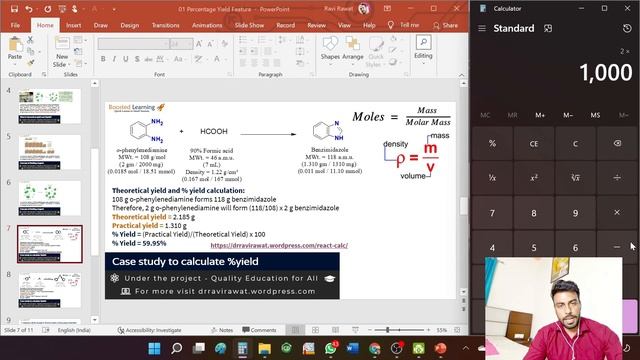The height and width of the screenshot is (360, 640).
Task: Click the Share button in PowerPoint
Action: click(446, 25)
